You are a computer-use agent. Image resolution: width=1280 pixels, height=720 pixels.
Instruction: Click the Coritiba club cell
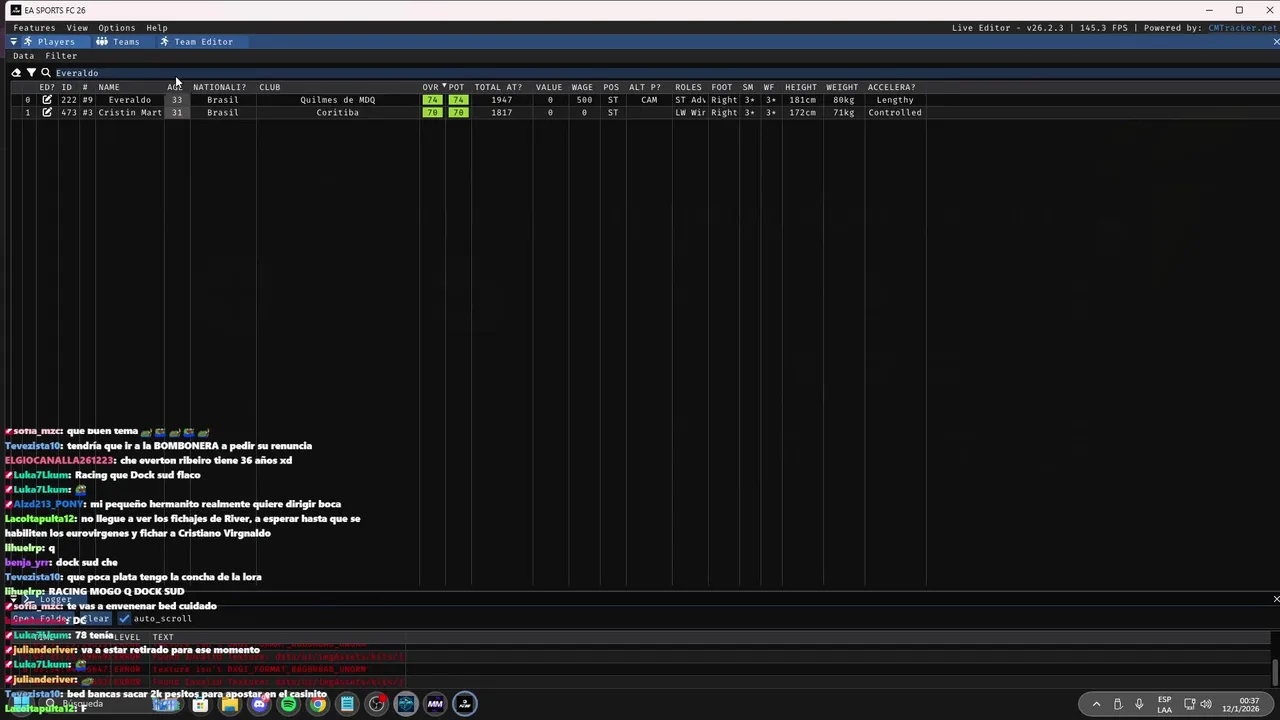tap(337, 113)
